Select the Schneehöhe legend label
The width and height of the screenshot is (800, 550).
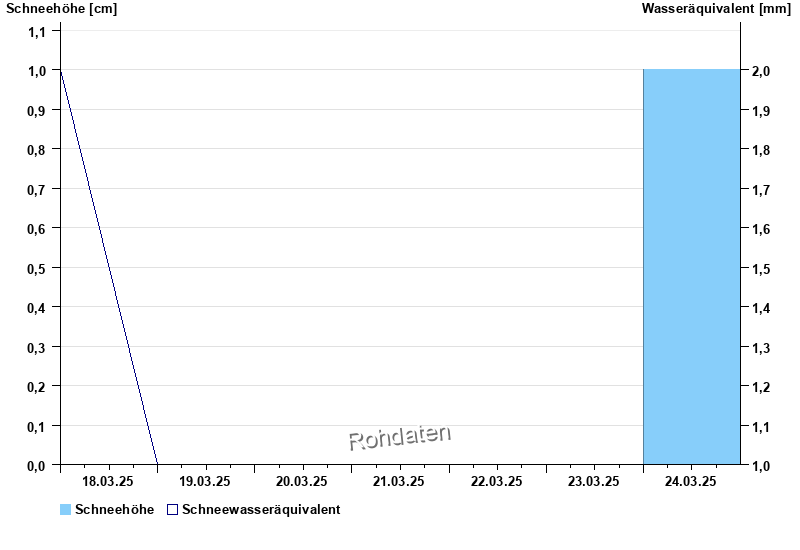pos(114,510)
